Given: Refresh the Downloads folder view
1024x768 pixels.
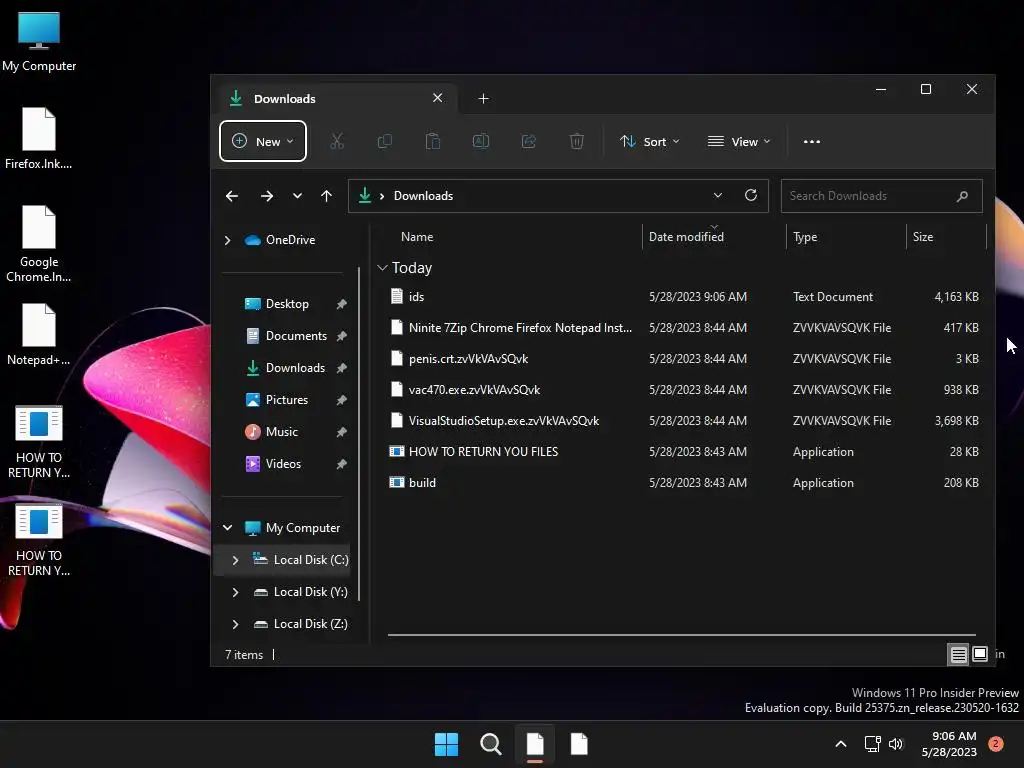Looking at the screenshot, I should [751, 195].
